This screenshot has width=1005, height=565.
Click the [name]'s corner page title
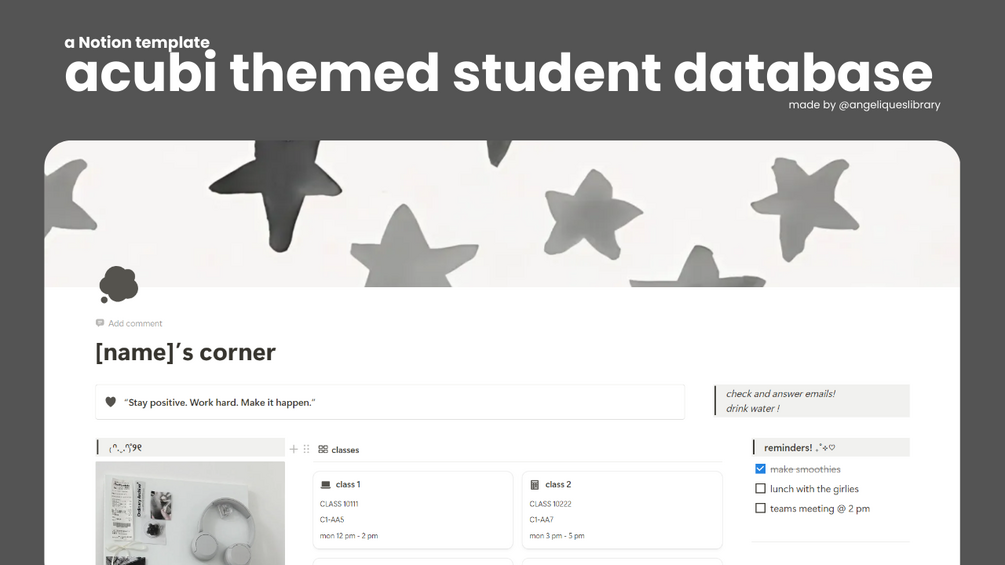pos(186,352)
